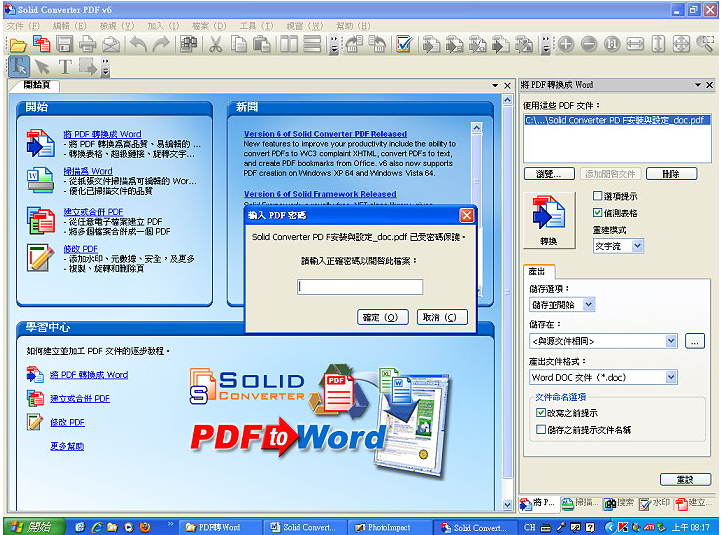Click the Cut scissors icon

point(215,45)
